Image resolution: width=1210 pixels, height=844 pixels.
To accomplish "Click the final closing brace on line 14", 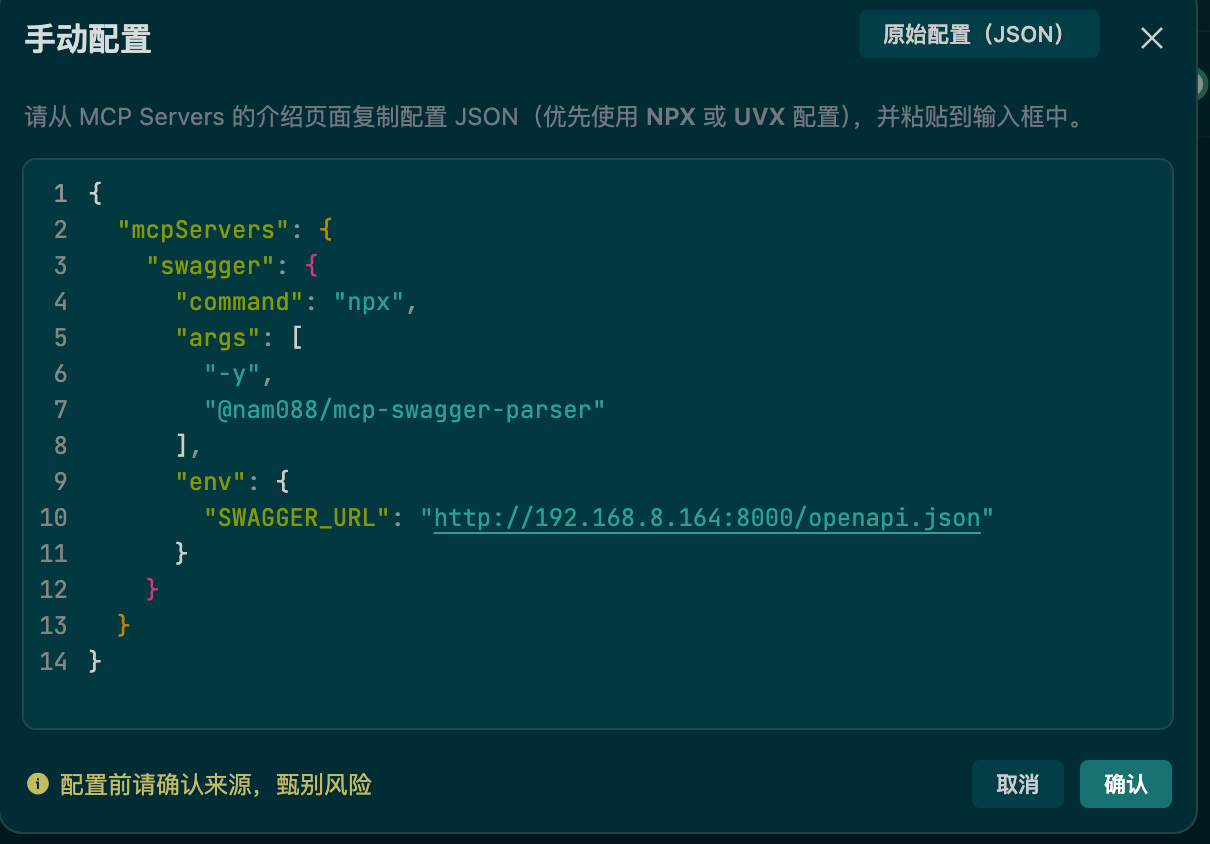I will pyautogui.click(x=92, y=661).
